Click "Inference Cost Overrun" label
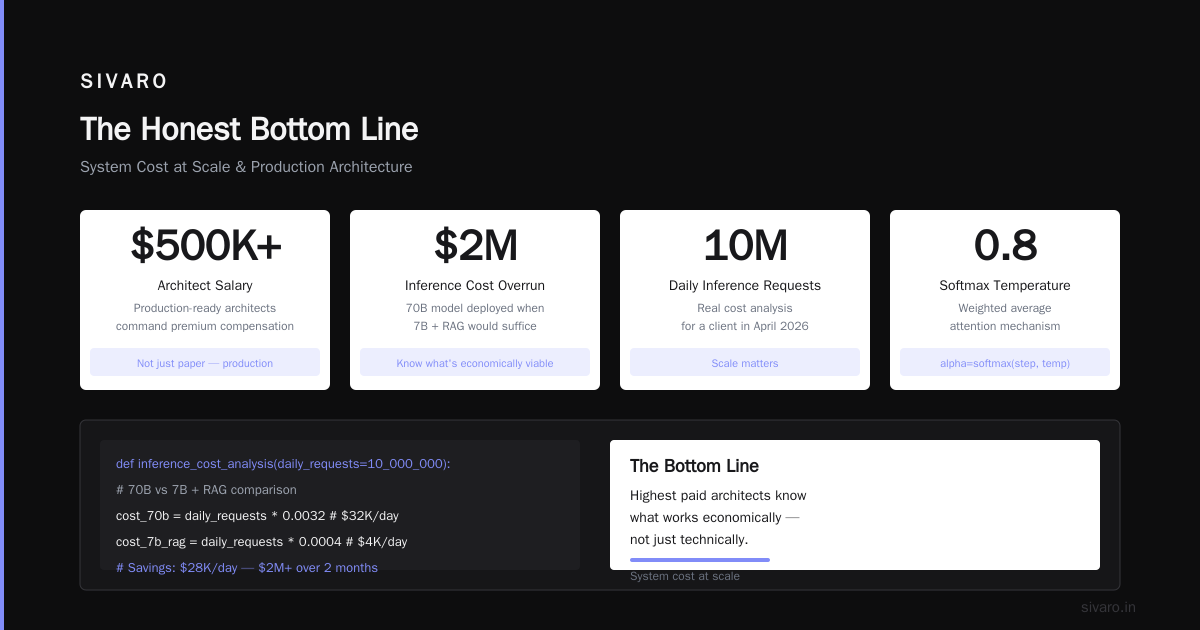 coord(475,286)
